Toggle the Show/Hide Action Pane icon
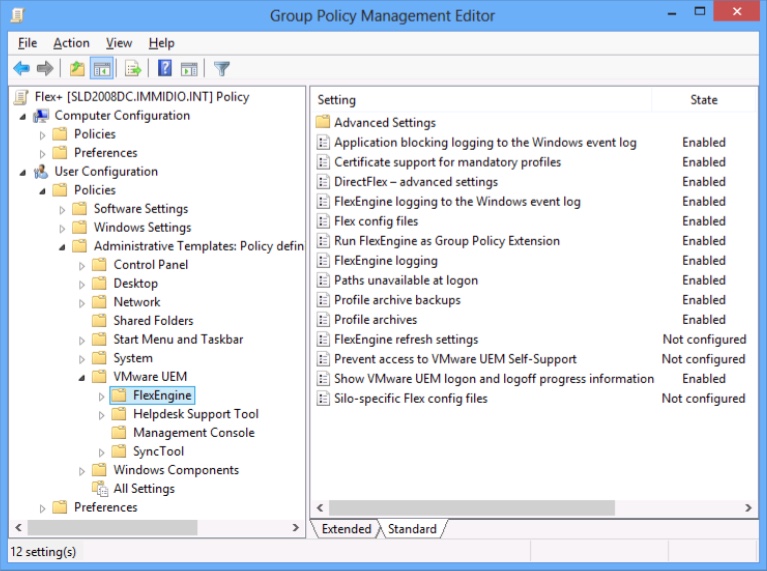Image resolution: width=767 pixels, height=571 pixels. point(189,69)
